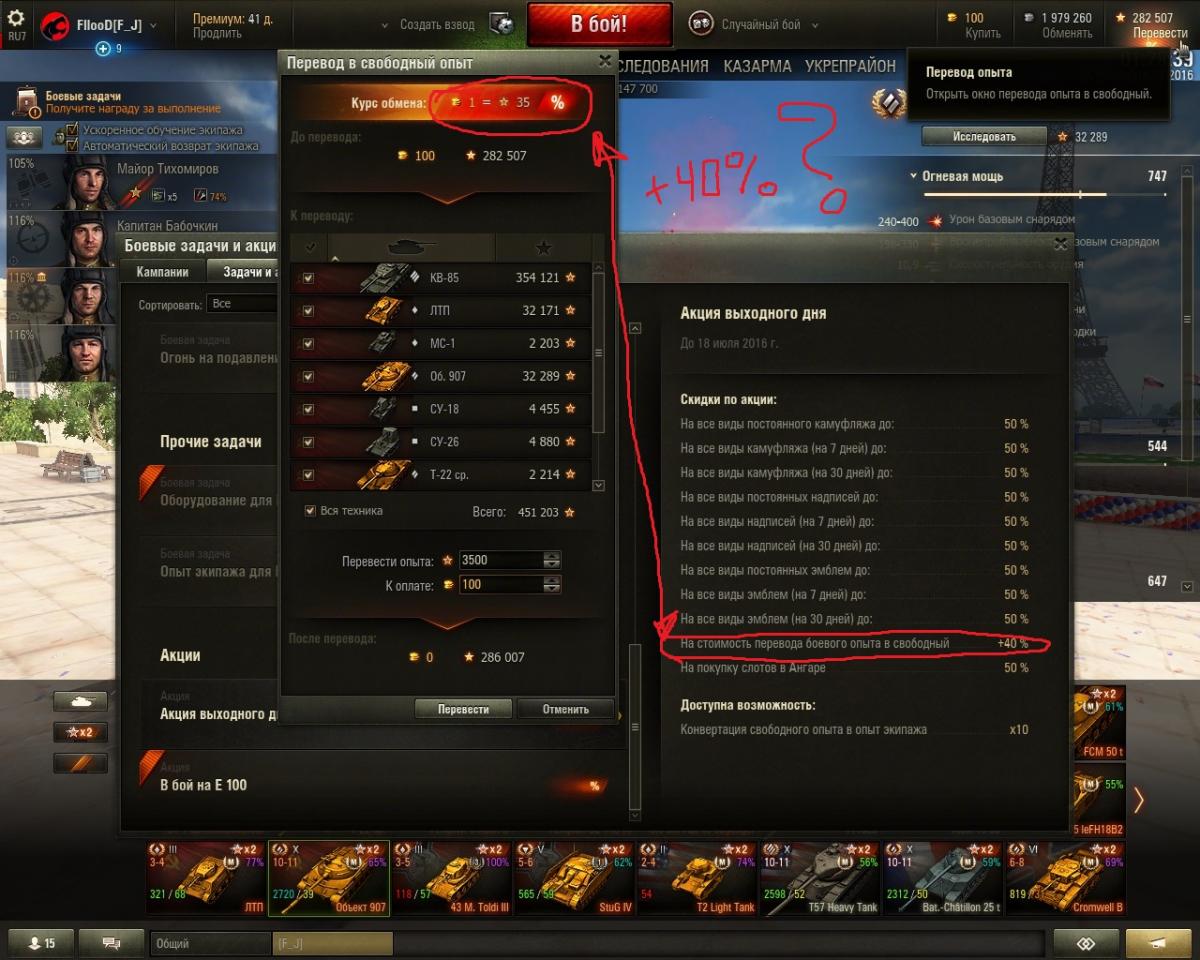Image resolution: width=1200 pixels, height=960 pixels.
Task: Open the КАЗАРМА menu tab
Action: (x=757, y=66)
